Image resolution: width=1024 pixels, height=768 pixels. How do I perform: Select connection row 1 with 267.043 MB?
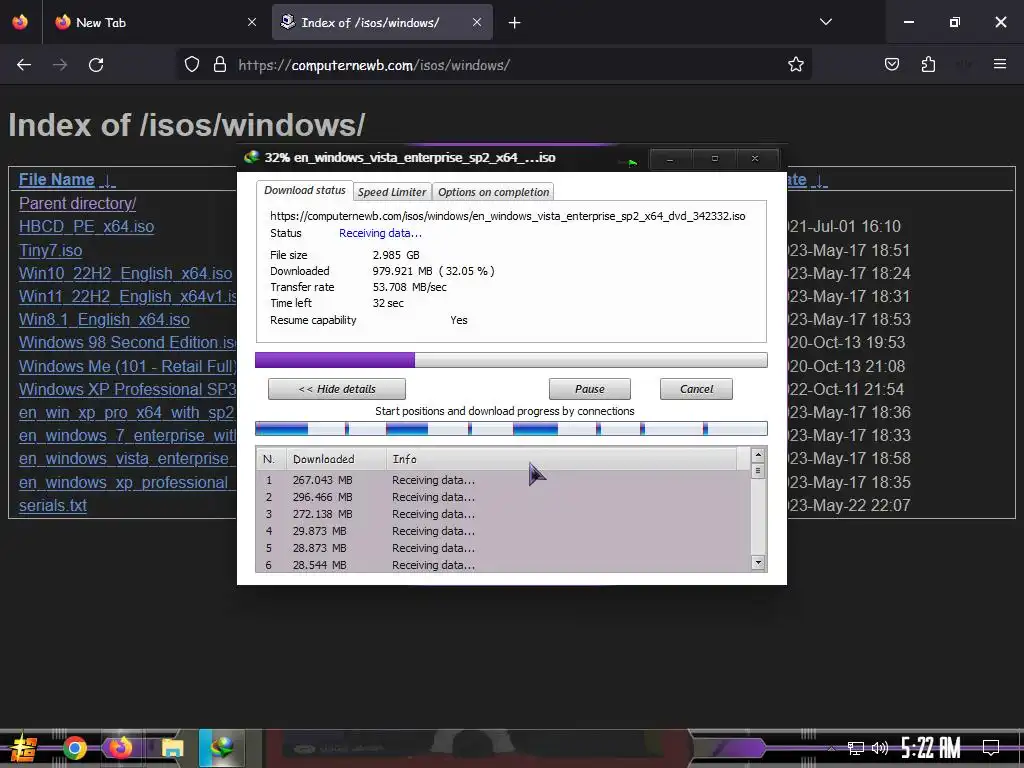coord(504,480)
